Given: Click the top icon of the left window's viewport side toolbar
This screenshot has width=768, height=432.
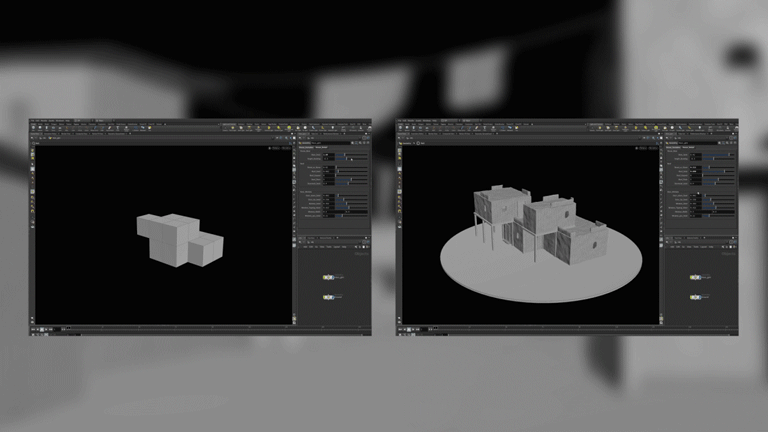Looking at the screenshot, I should 33,151.
